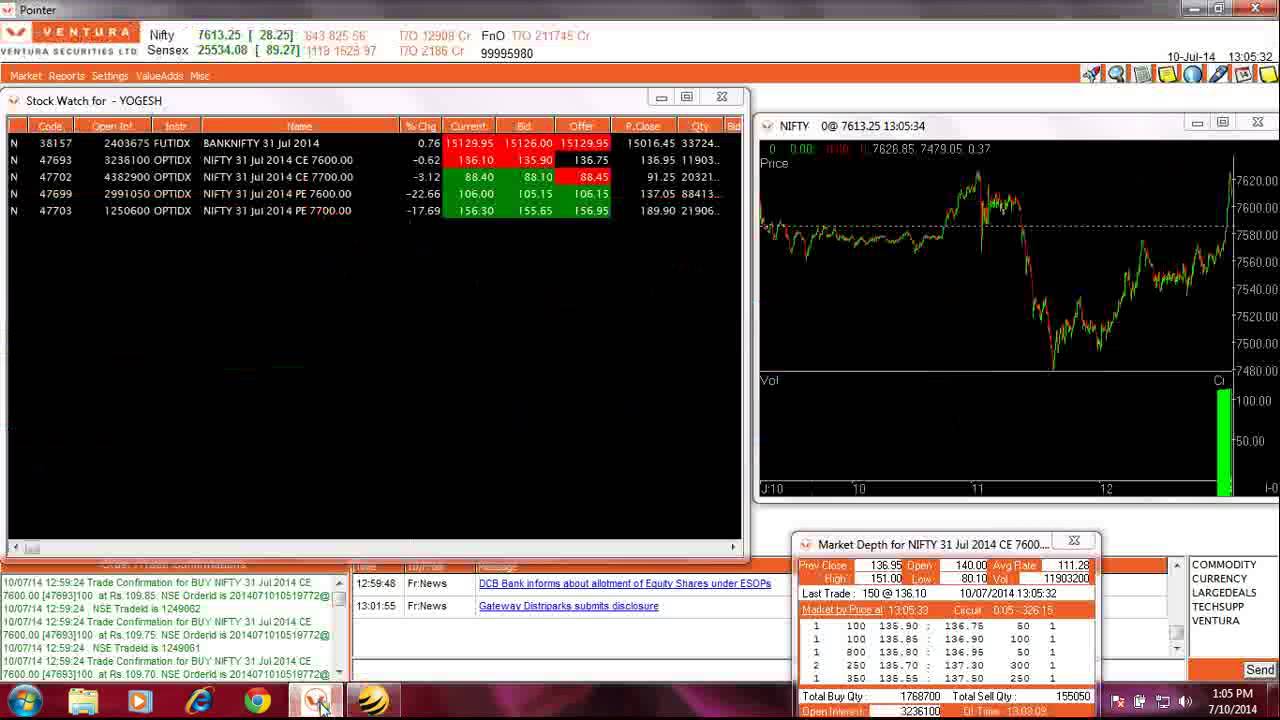Open Gateway Distriparks disclosure news link

[568, 606]
